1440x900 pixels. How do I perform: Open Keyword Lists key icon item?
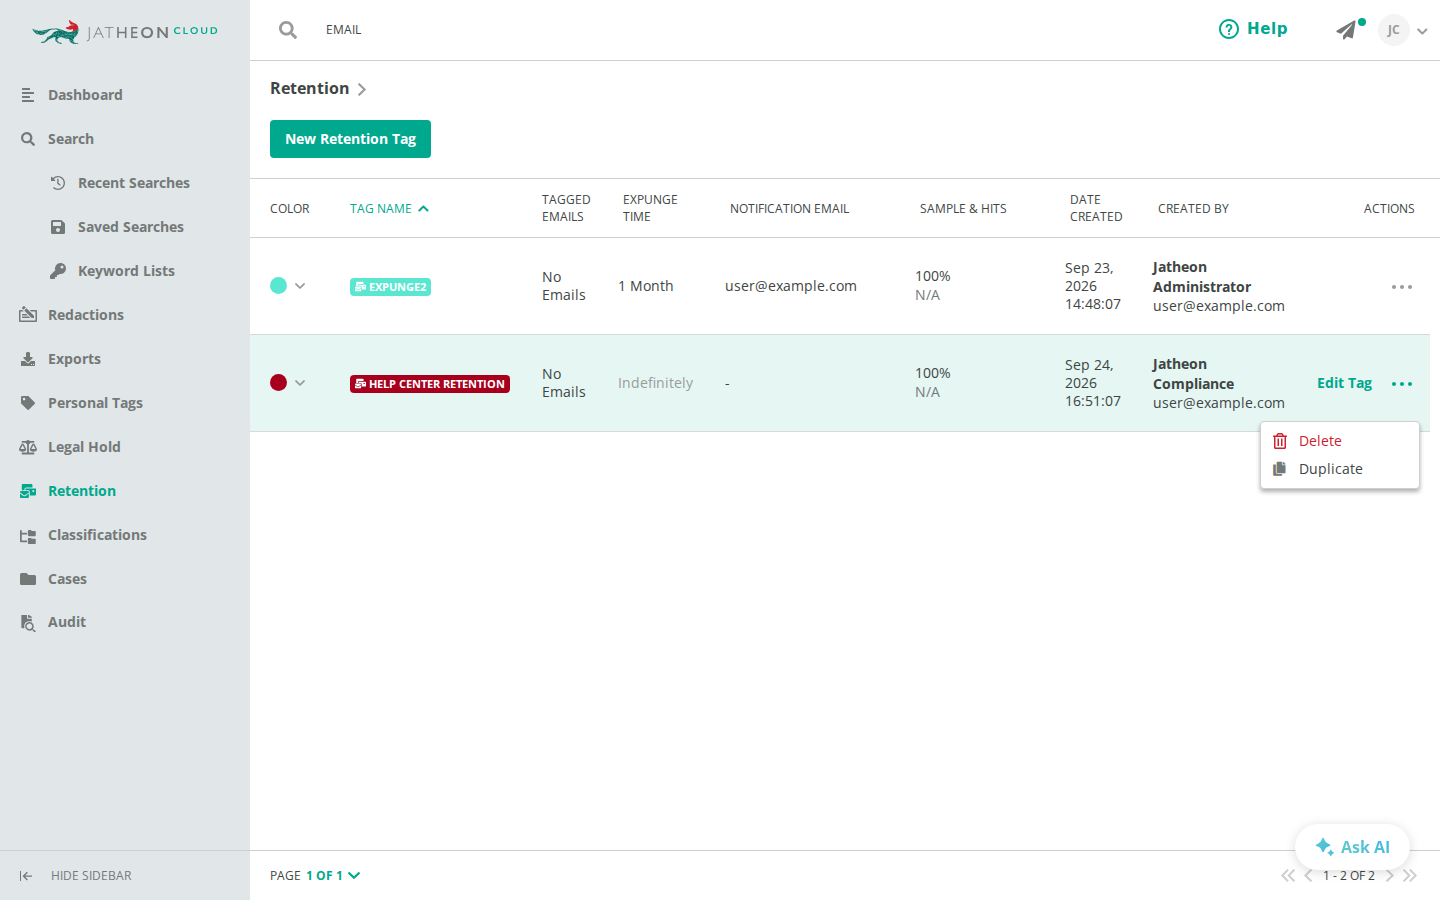58,271
